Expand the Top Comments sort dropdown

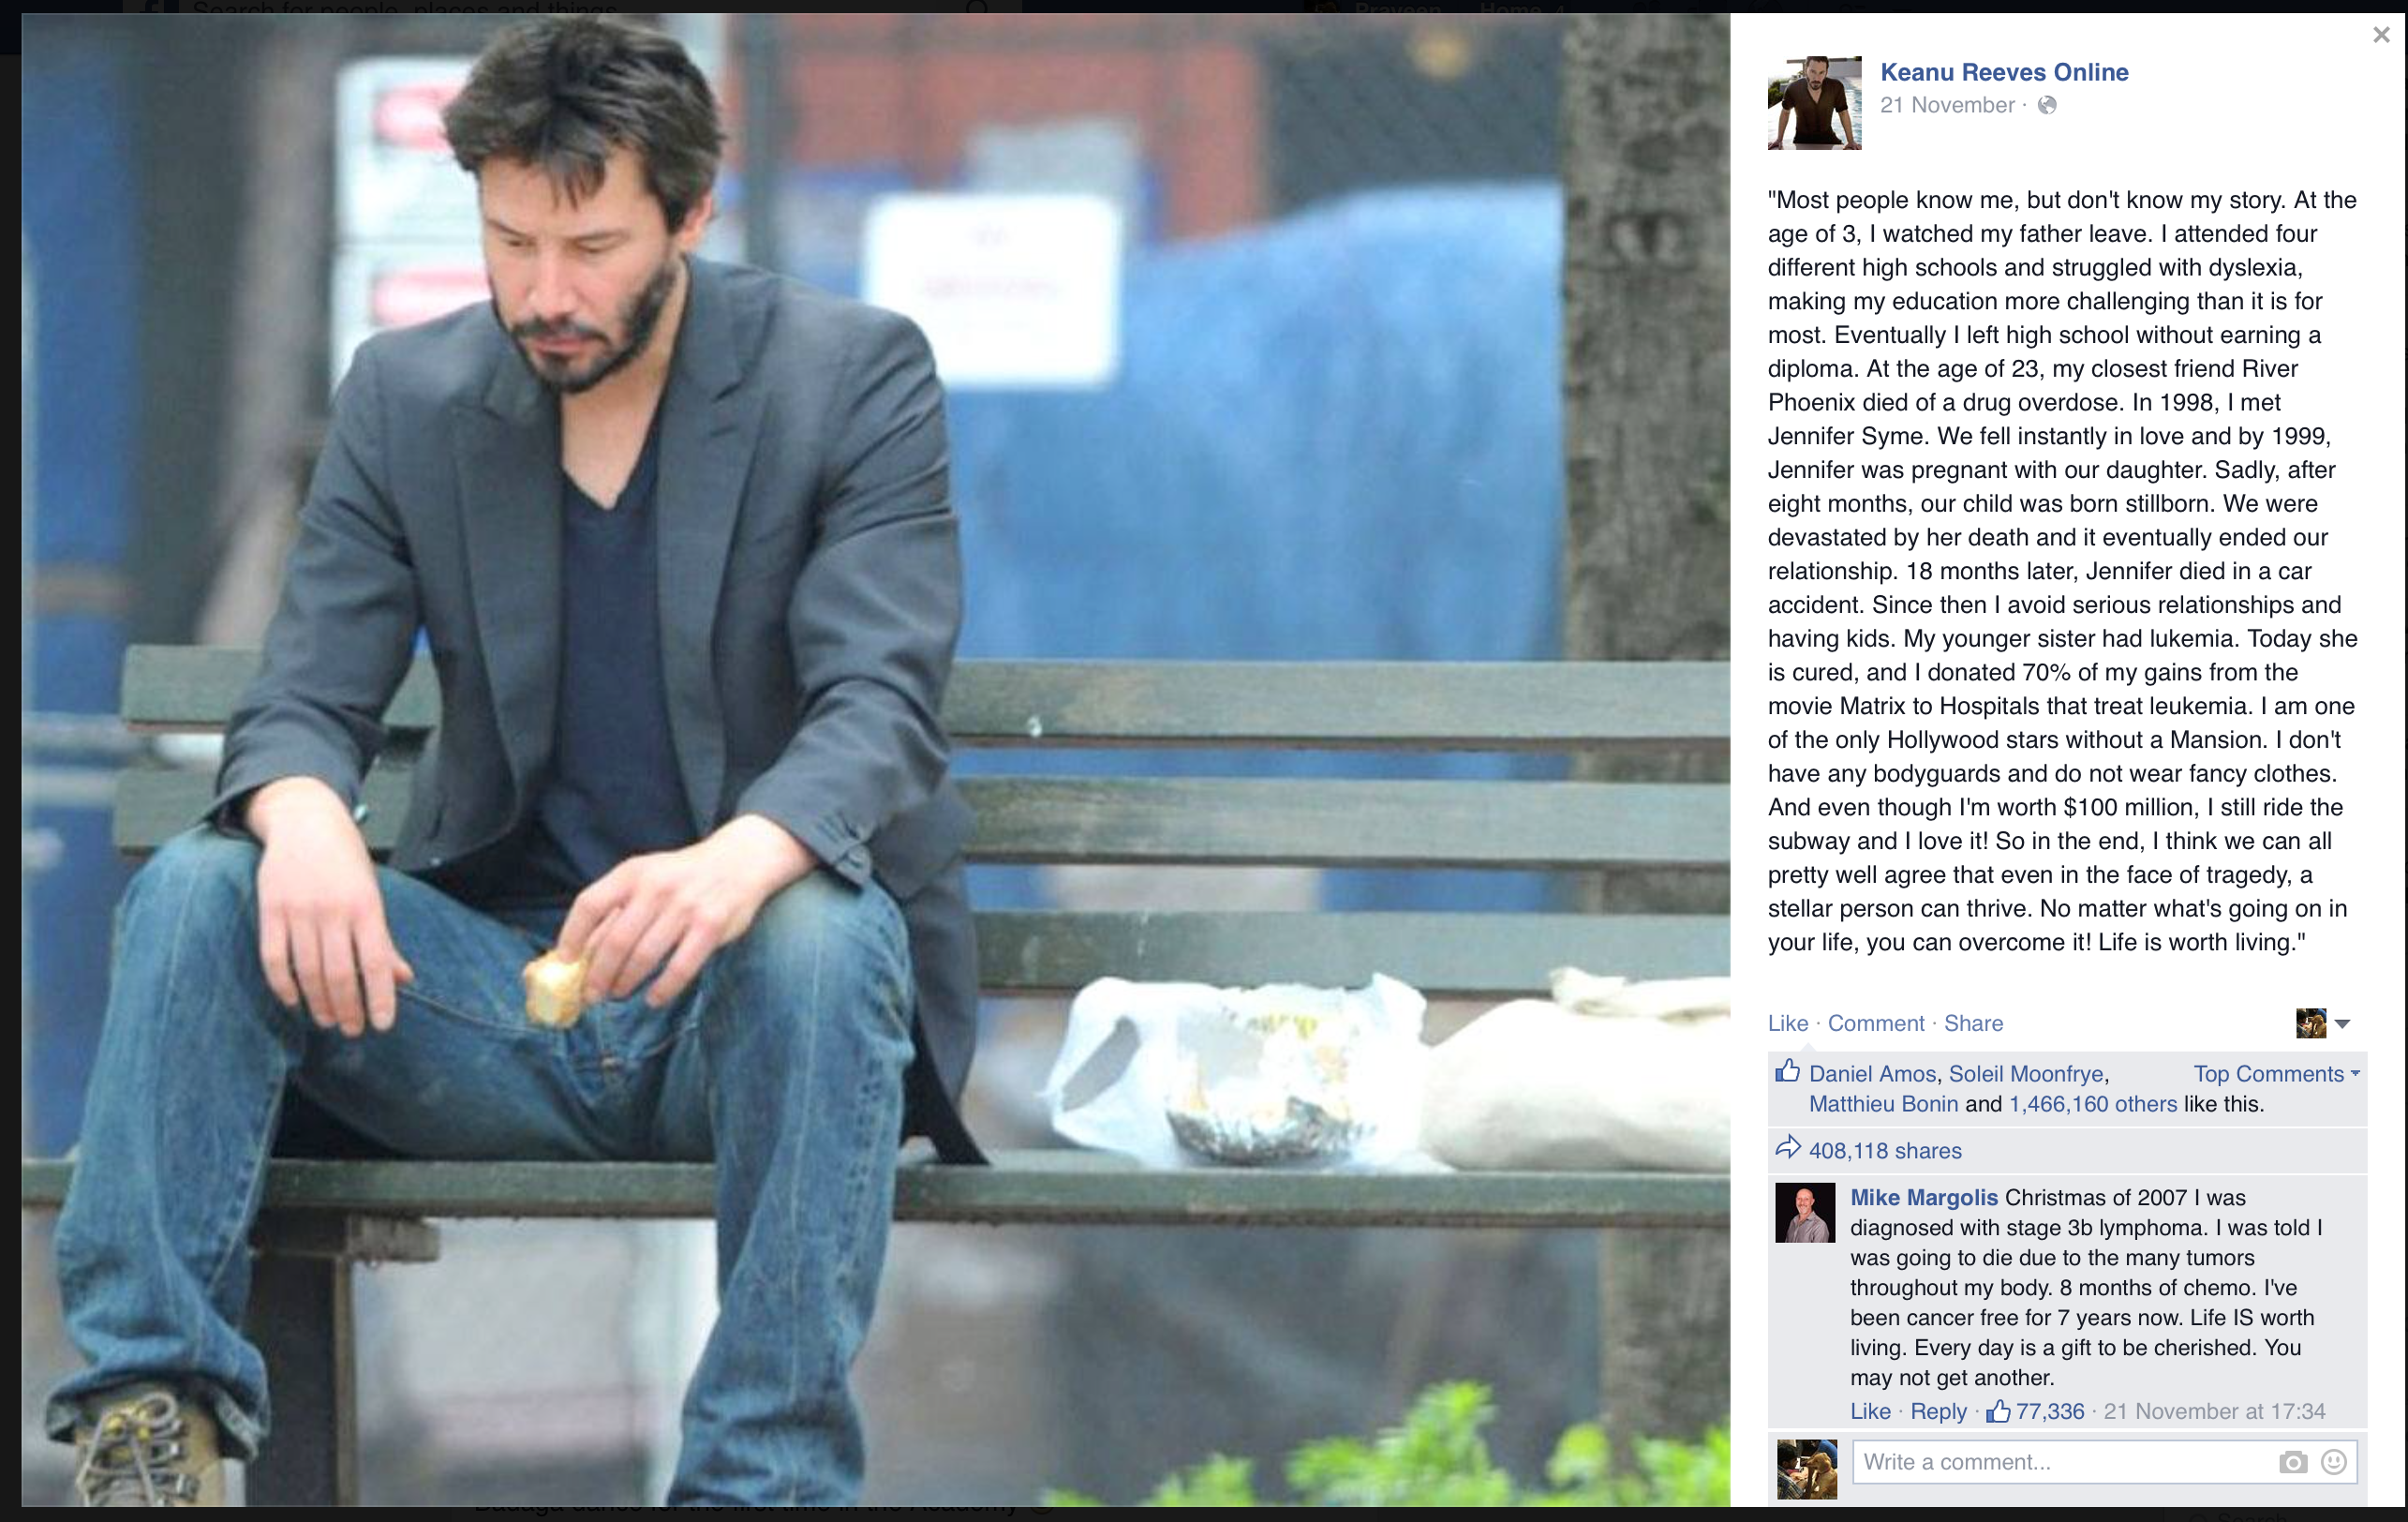[2276, 1074]
